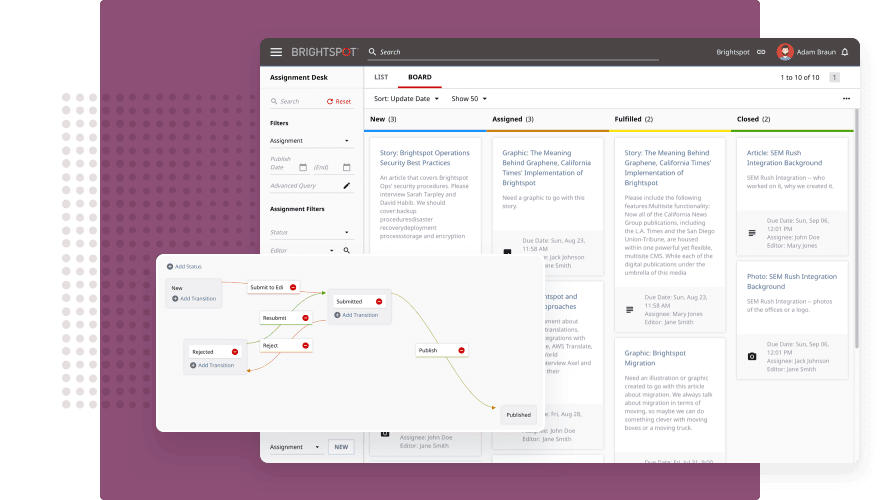Viewport: 890px width, 500px height.
Task: Open Photo: SEM Rush Integration Background
Action: 792,281
